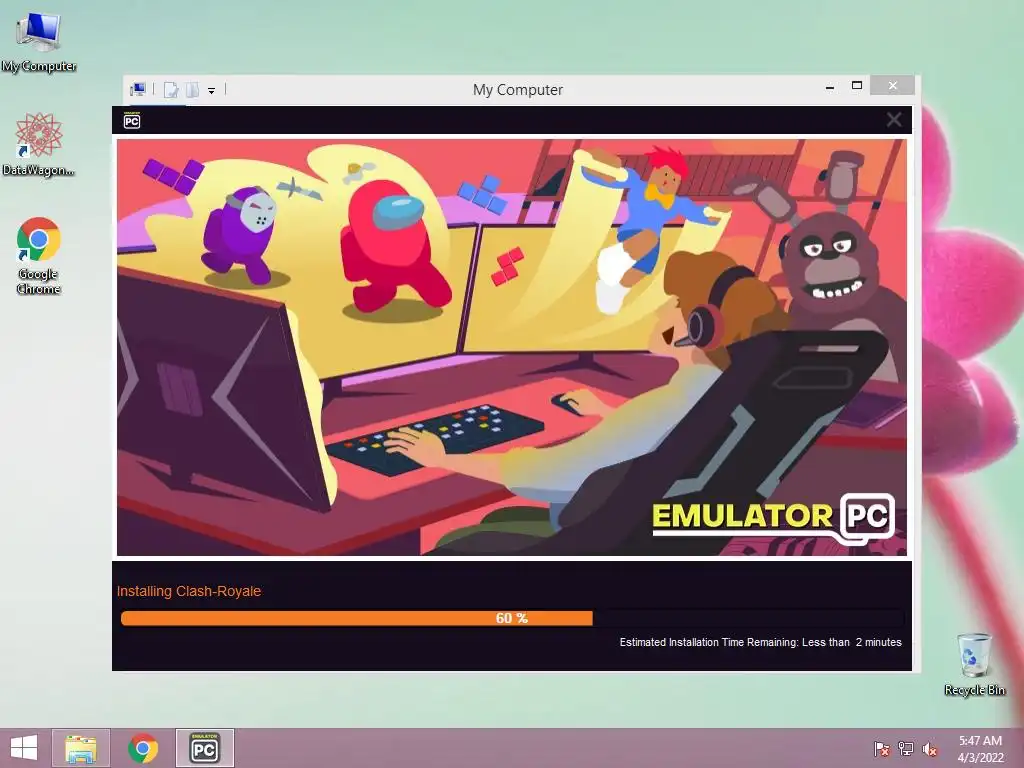
Task: Click the Emulator PC splash artwork
Action: click(x=512, y=347)
